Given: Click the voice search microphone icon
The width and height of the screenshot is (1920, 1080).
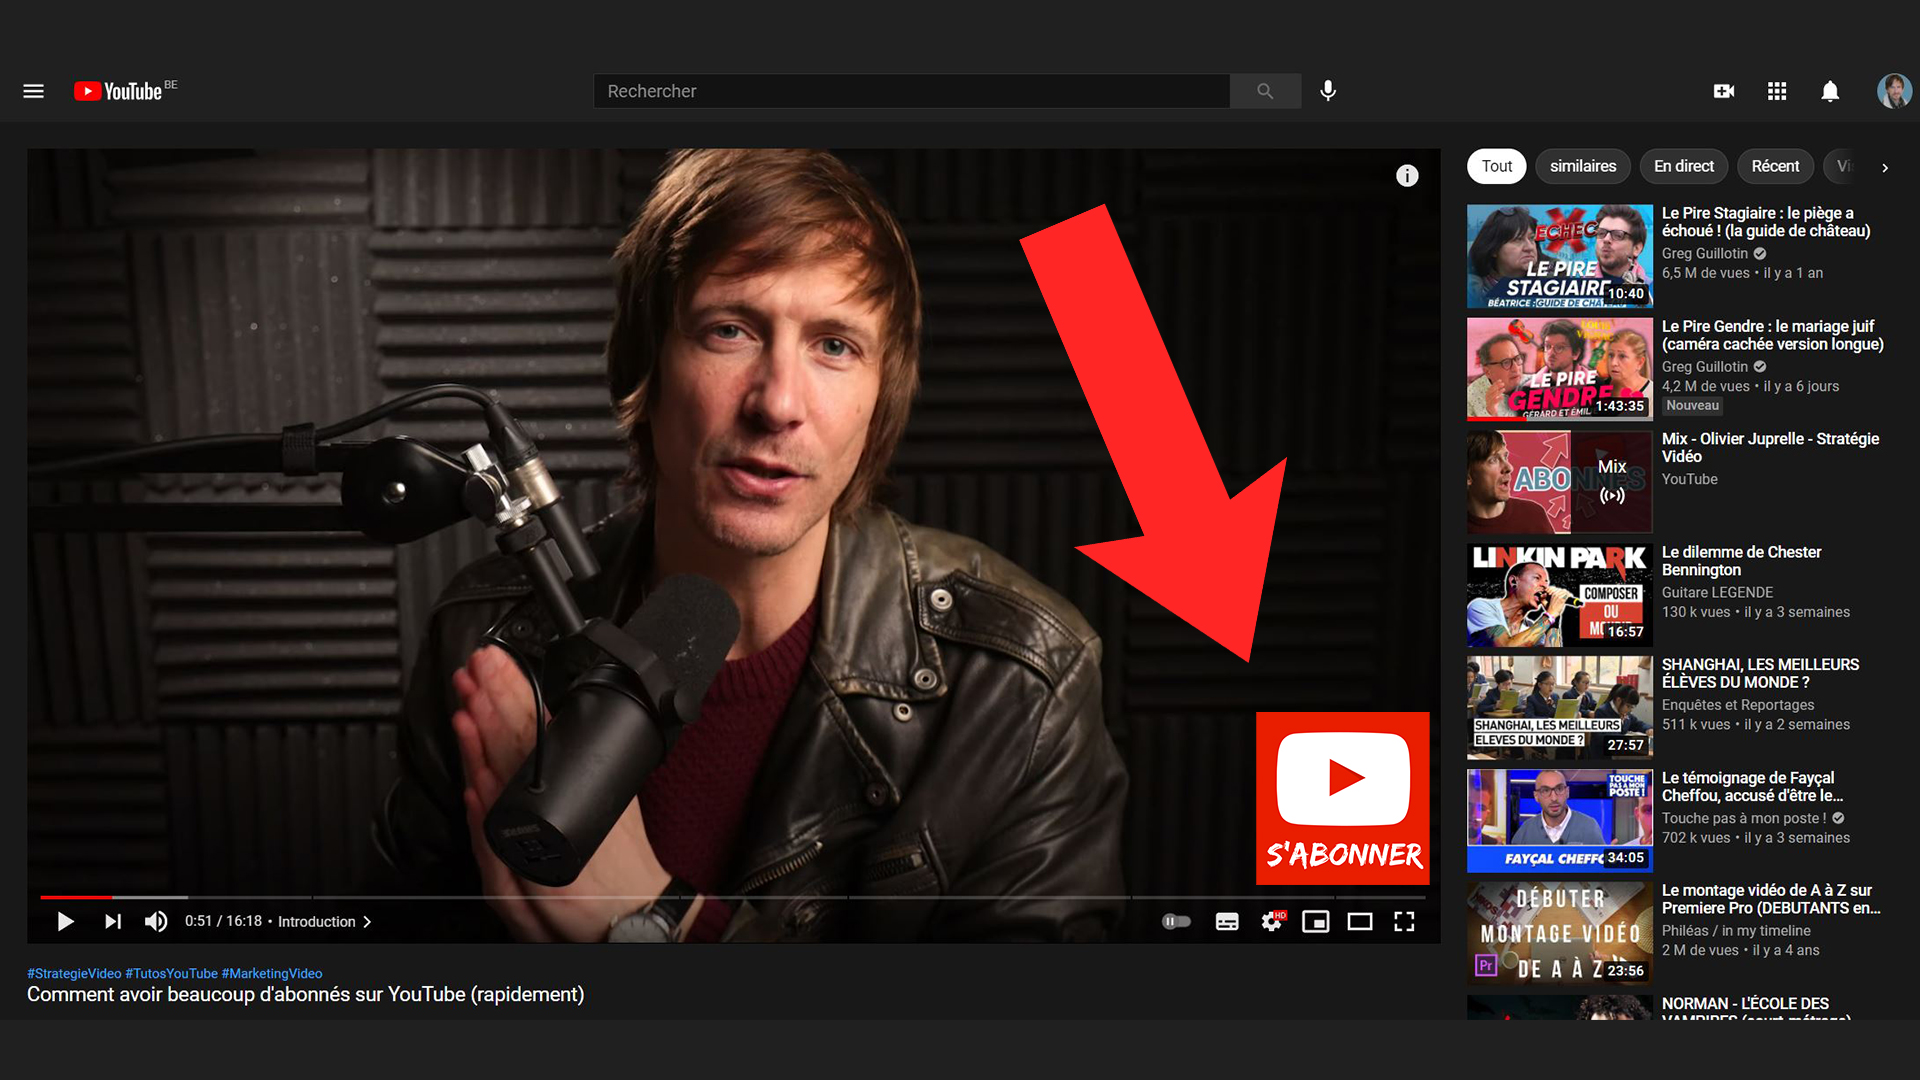Looking at the screenshot, I should 1328,91.
